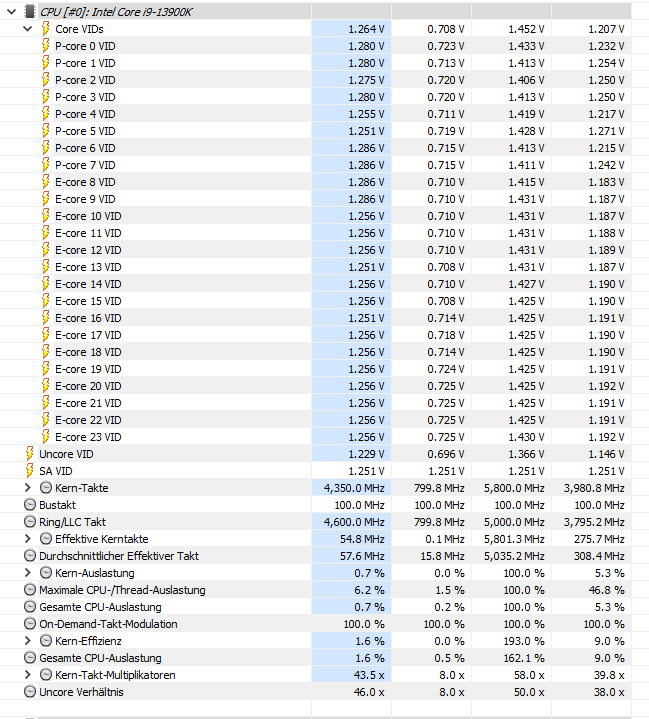Click the lightning icon next to SA VID
This screenshot has width=649, height=719.
point(29,470)
